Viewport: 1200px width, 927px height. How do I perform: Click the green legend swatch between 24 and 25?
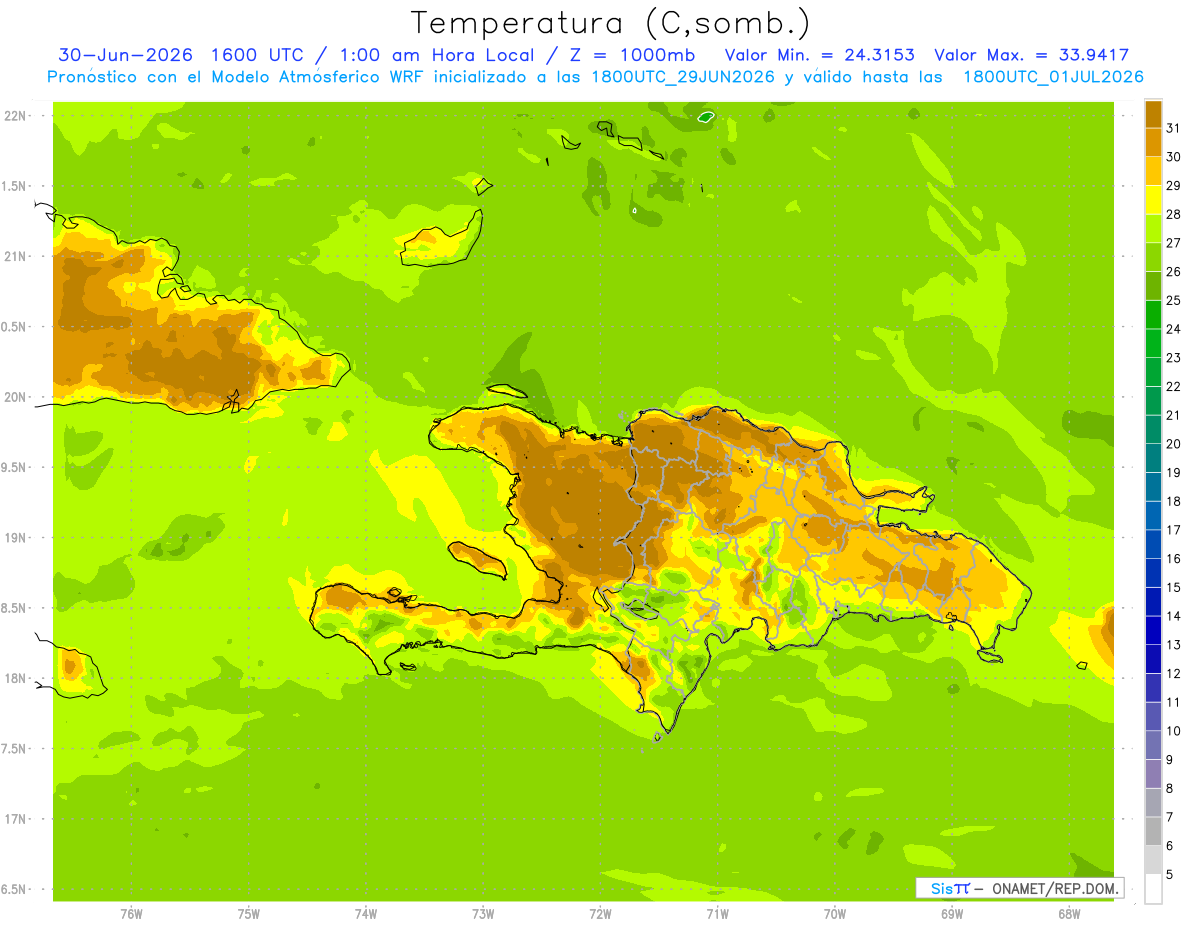click(1153, 314)
